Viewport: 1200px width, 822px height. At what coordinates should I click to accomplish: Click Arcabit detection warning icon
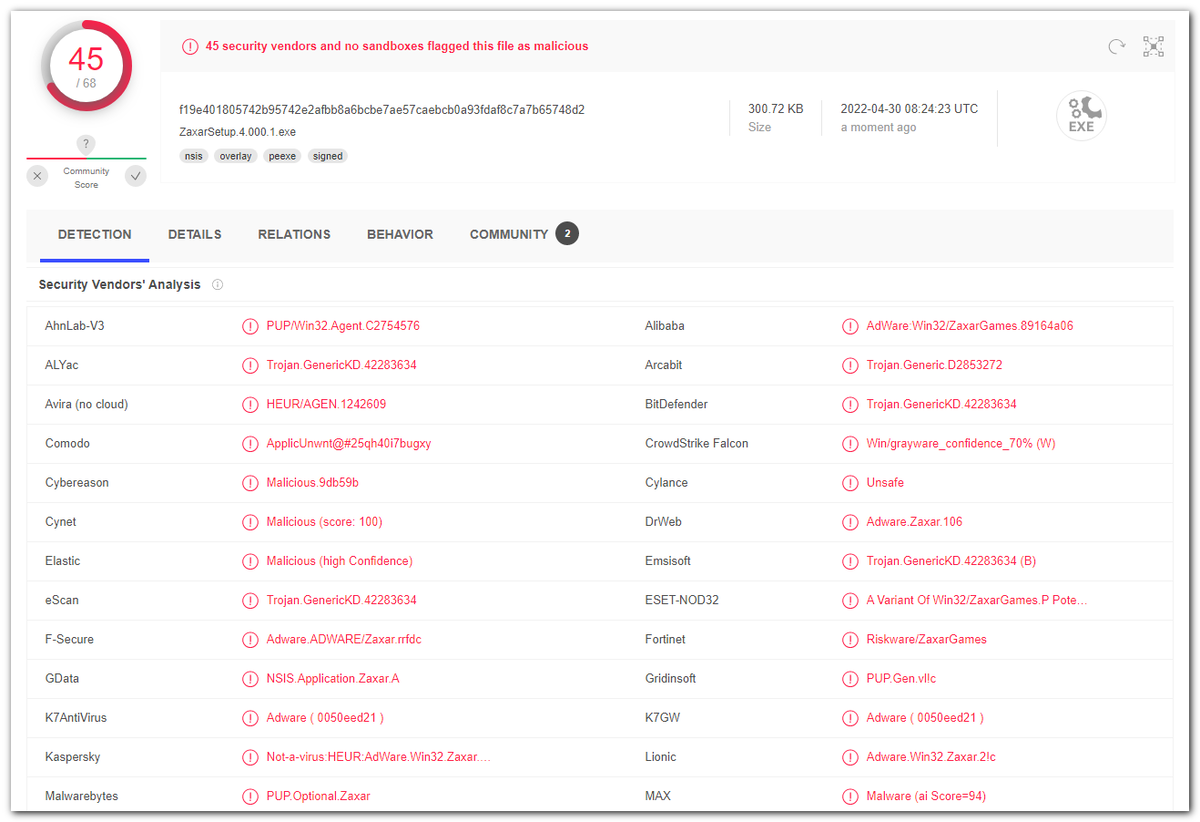850,365
